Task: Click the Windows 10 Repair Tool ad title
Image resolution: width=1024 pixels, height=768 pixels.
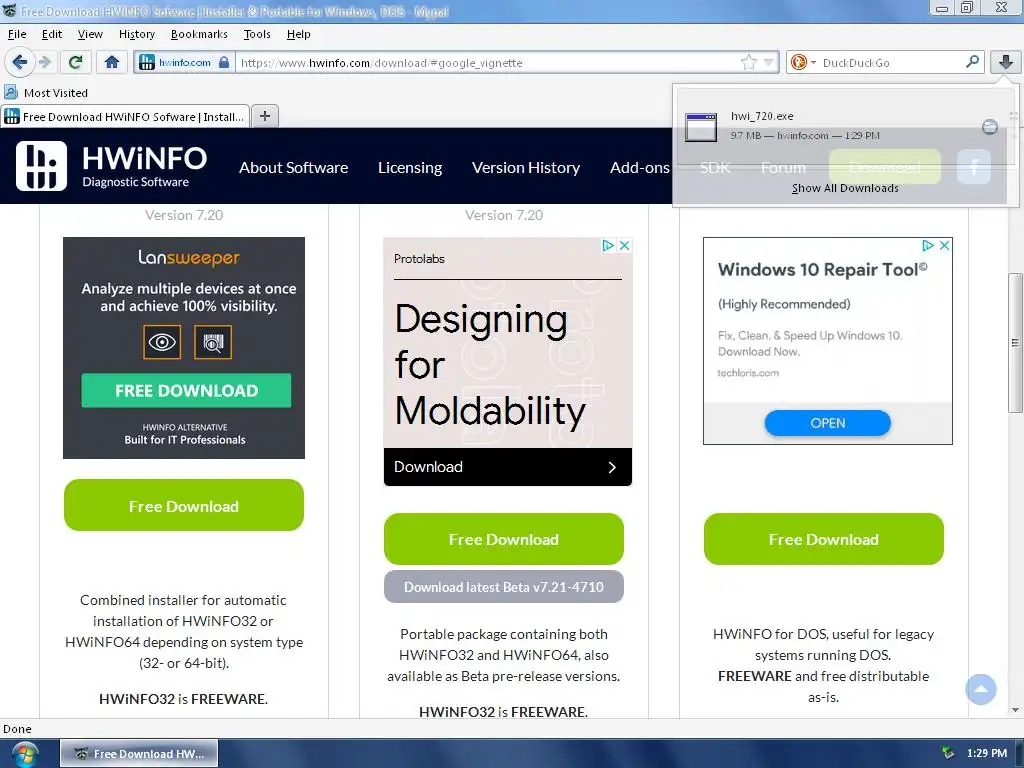Action: click(822, 270)
